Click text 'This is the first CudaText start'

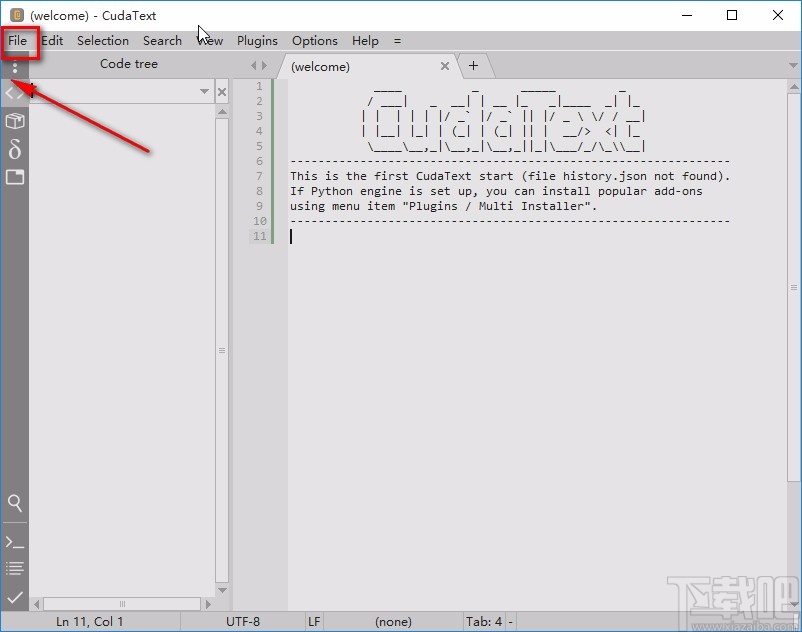click(x=402, y=176)
